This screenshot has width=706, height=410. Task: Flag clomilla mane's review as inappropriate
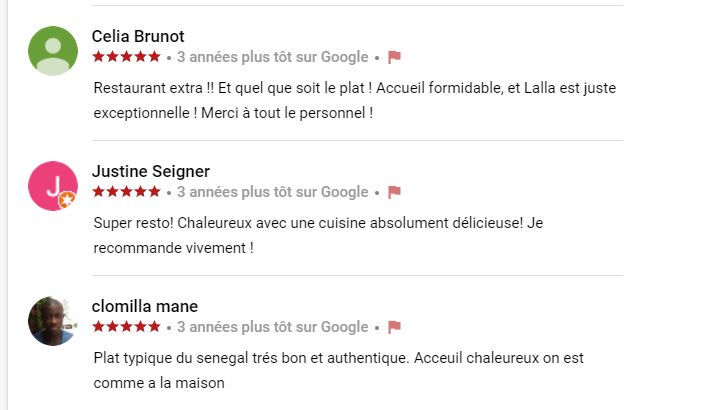pyautogui.click(x=394, y=327)
